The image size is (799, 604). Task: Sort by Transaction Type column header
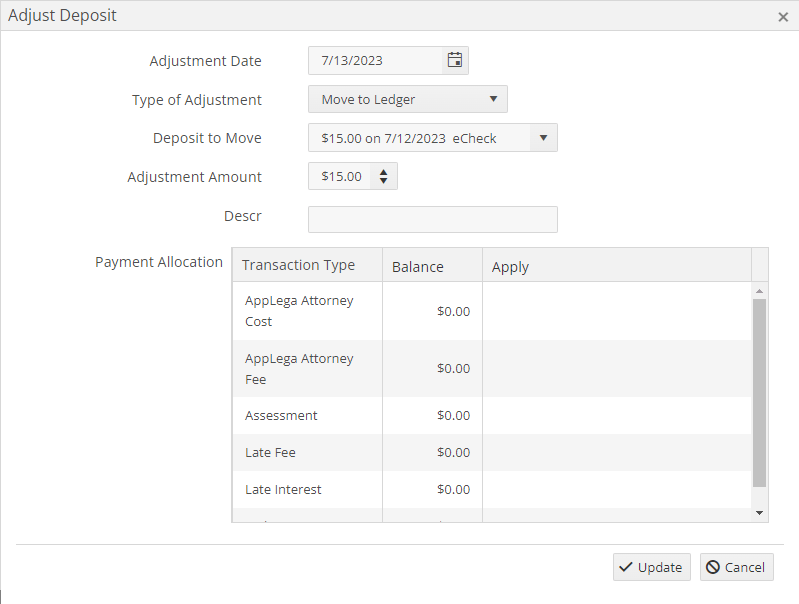307,265
